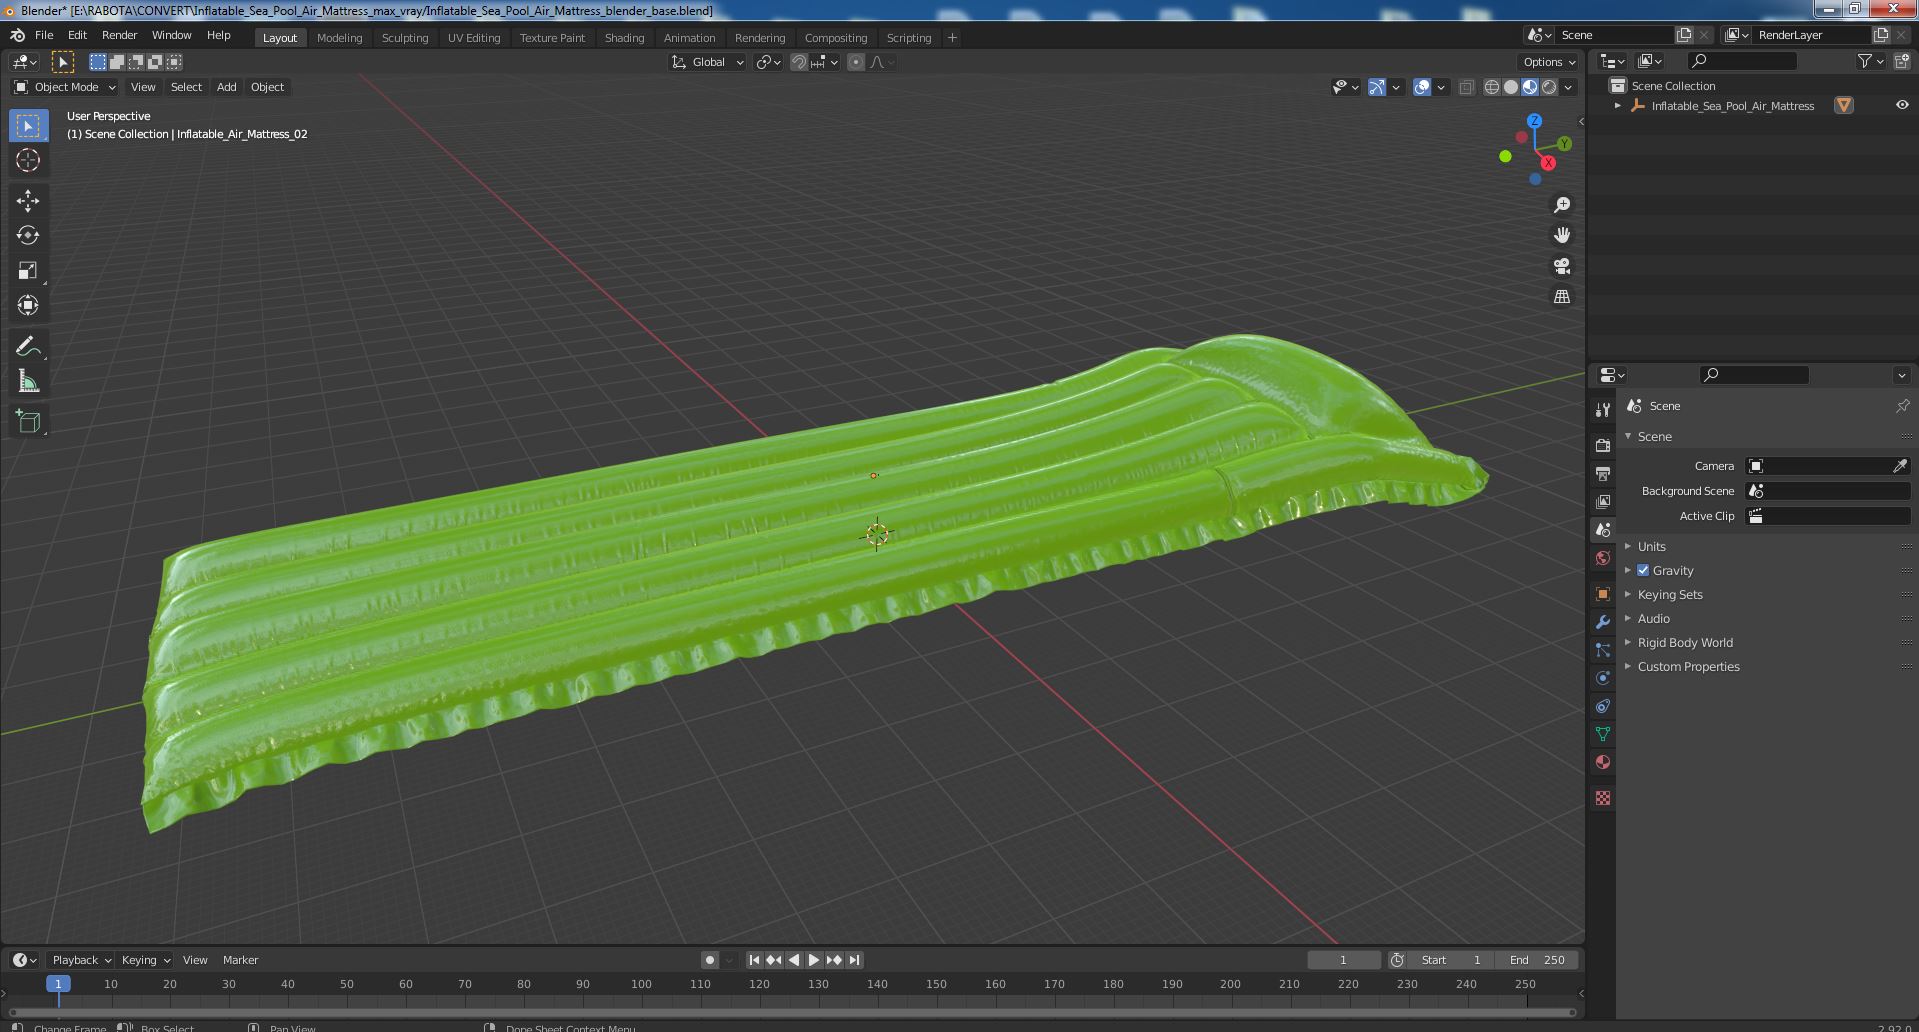Toggle the Gravity checkbox
The image size is (1919, 1032).
click(x=1643, y=570)
